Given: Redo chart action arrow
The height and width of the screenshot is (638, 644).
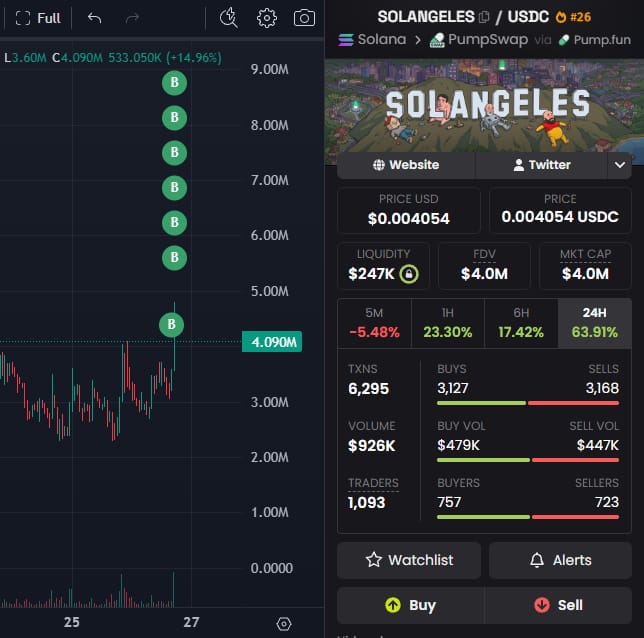Looking at the screenshot, I should point(132,18).
